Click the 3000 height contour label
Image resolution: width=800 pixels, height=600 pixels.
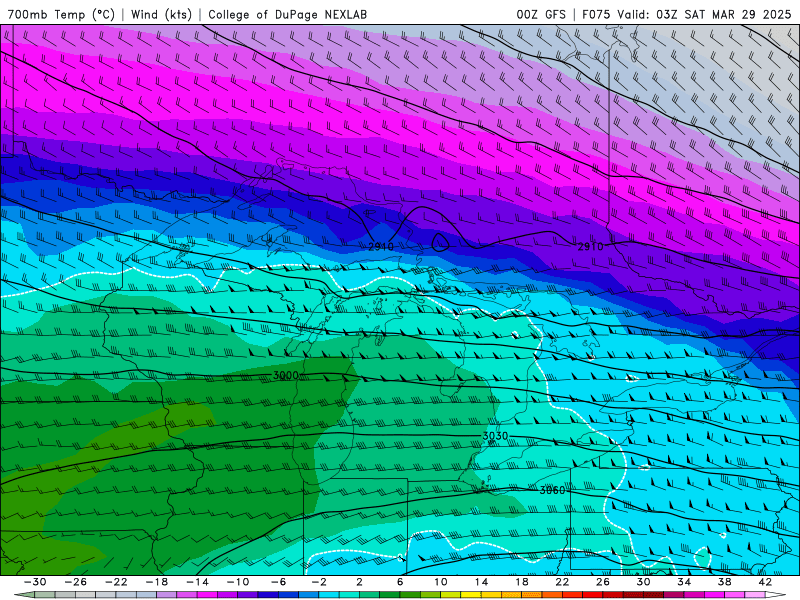pos(286,376)
